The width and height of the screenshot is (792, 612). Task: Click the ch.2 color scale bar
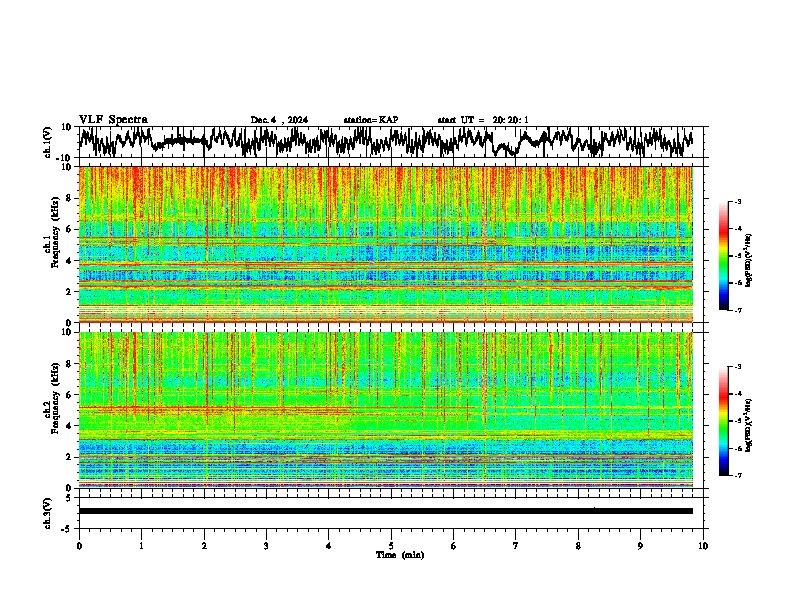click(x=723, y=421)
